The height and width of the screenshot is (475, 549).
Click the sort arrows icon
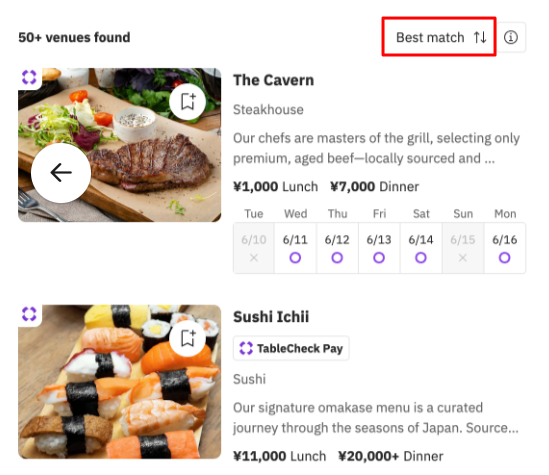pos(480,37)
